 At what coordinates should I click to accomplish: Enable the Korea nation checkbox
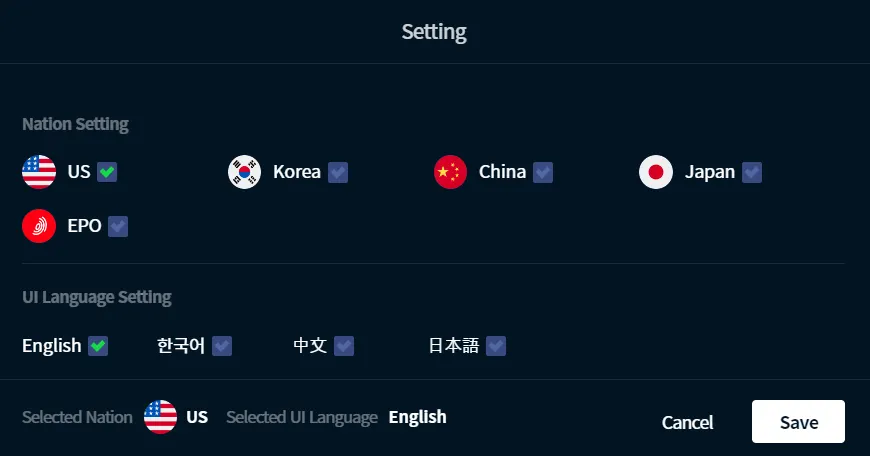[338, 172]
